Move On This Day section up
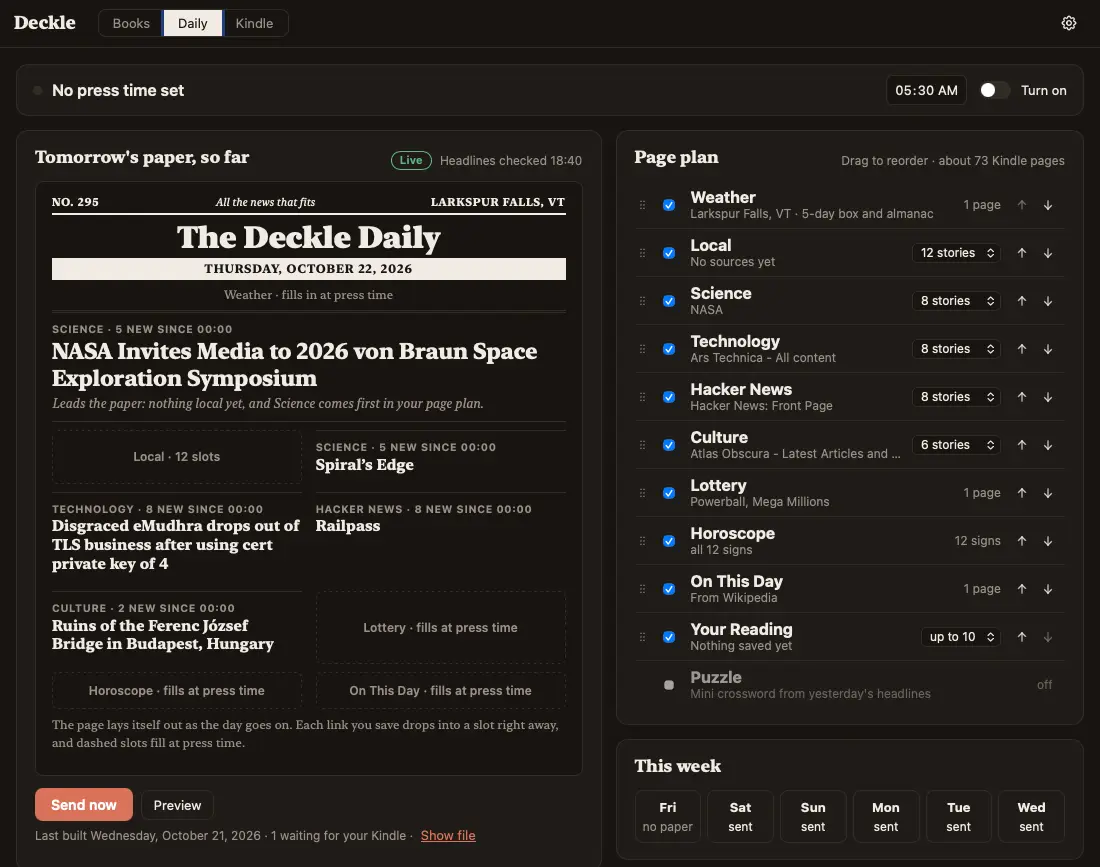Image resolution: width=1100 pixels, height=867 pixels. (x=1021, y=589)
